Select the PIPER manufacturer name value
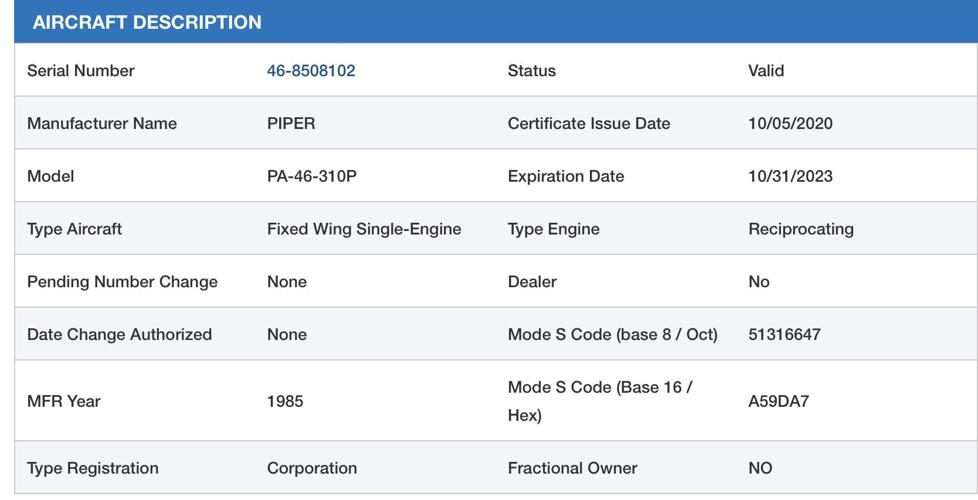This screenshot has height=500, width=978. [x=291, y=124]
